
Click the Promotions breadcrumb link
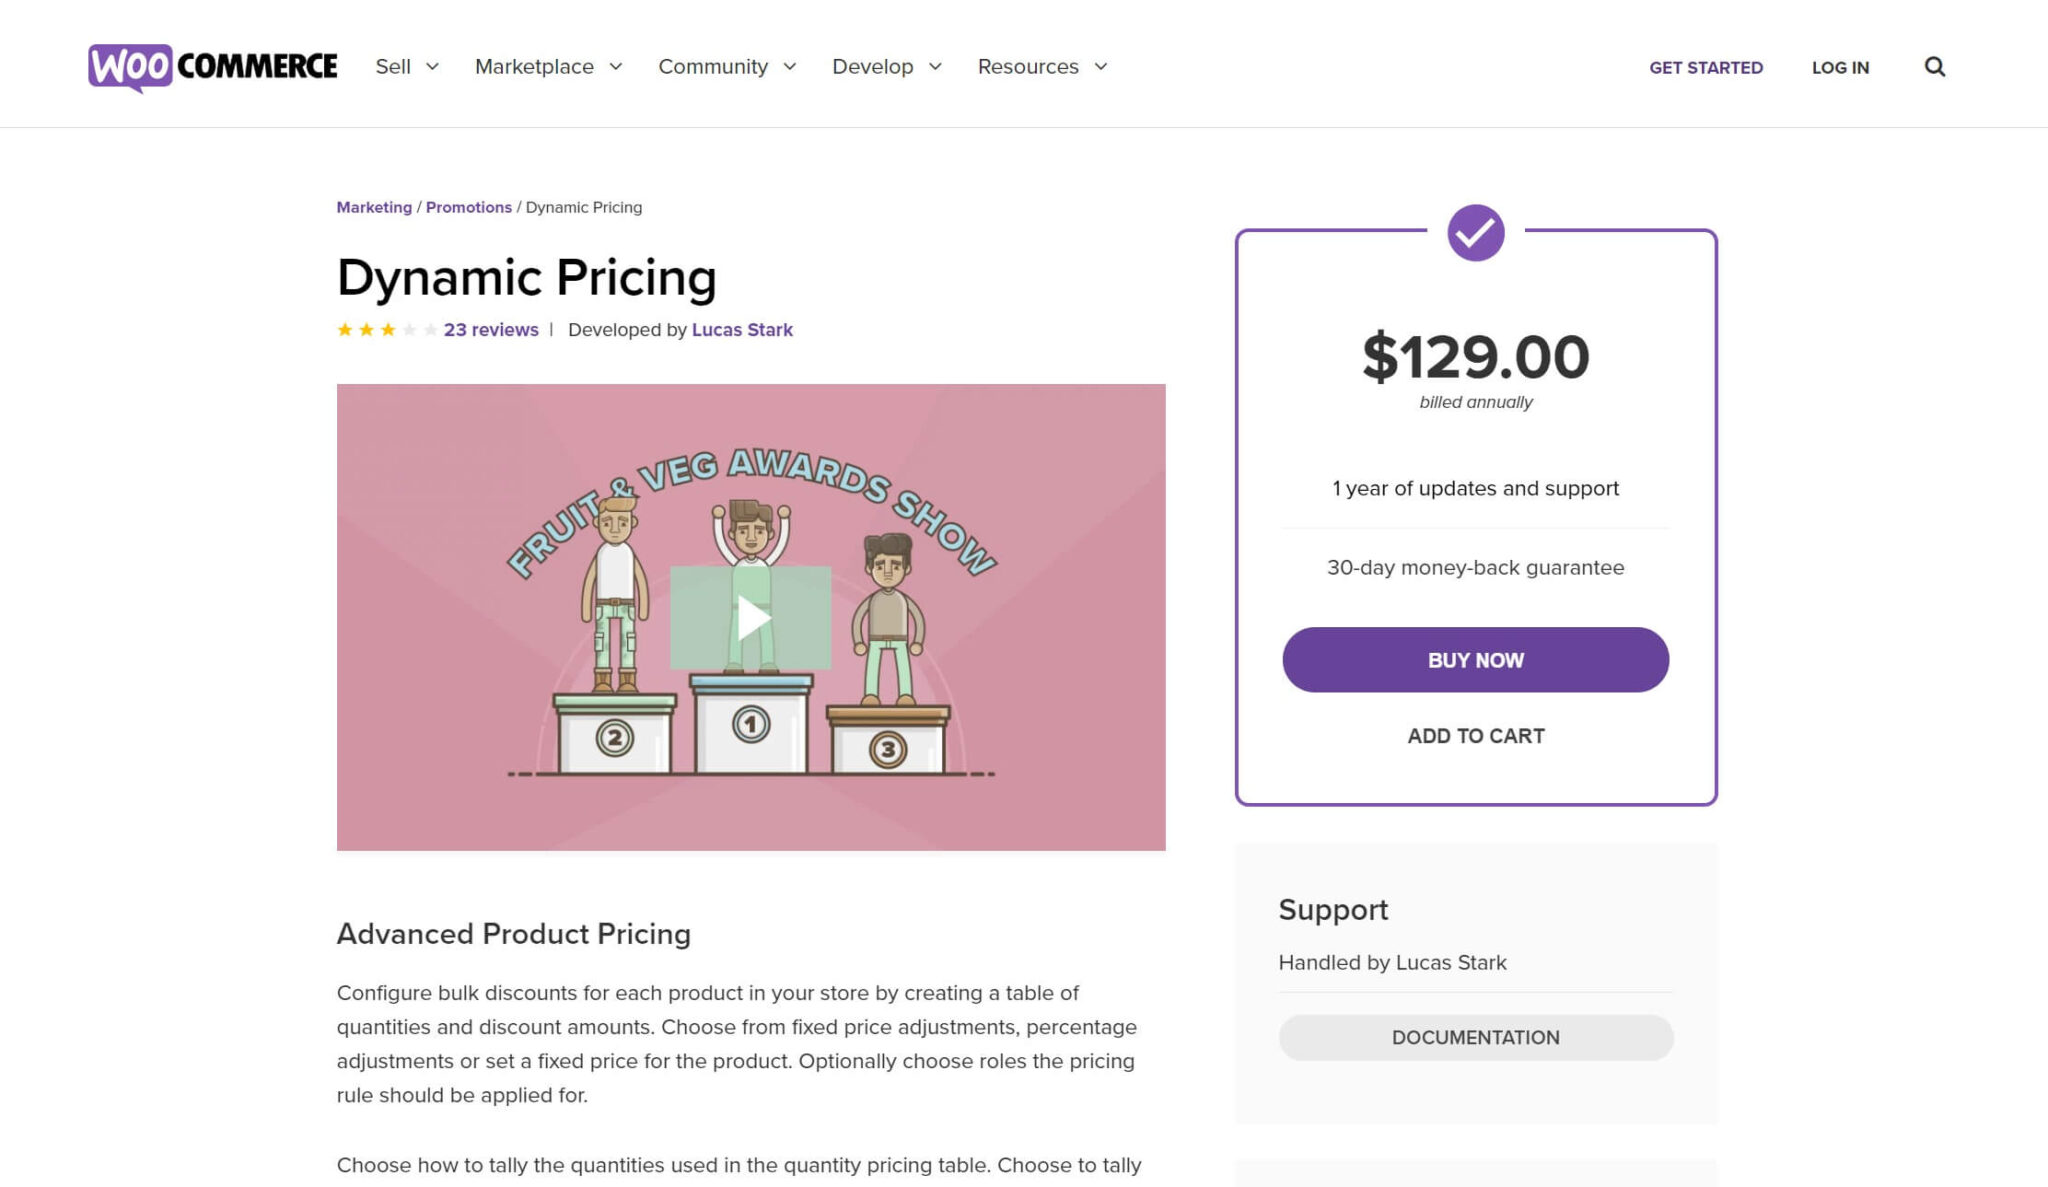click(469, 206)
